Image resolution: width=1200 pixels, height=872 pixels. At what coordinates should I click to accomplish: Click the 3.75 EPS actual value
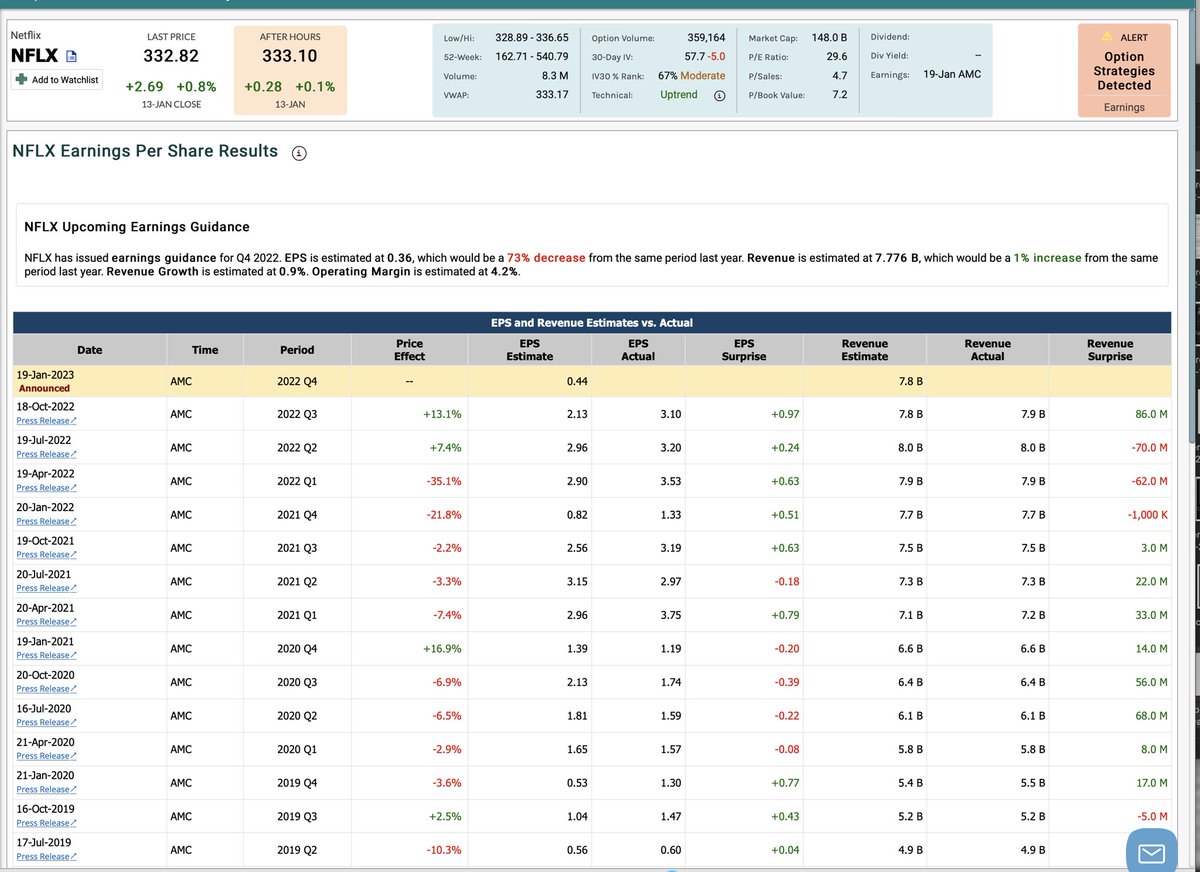(x=670, y=615)
